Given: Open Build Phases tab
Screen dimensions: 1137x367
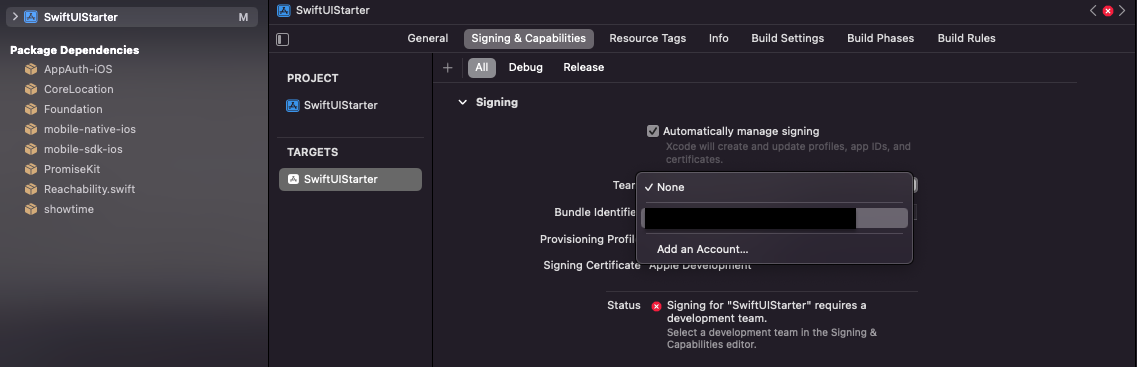Looking at the screenshot, I should click(x=880, y=38).
